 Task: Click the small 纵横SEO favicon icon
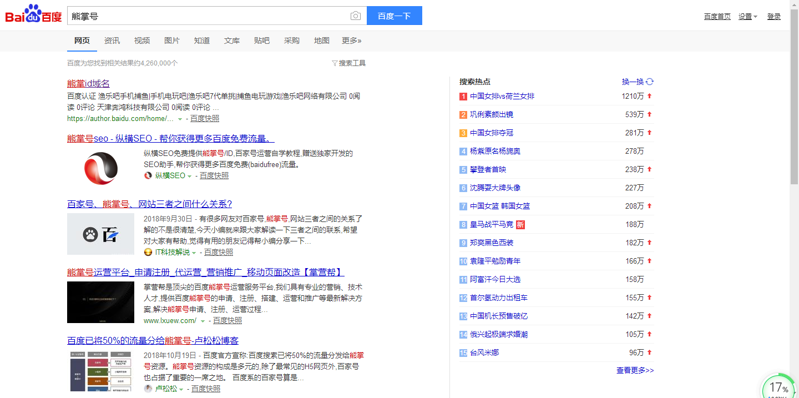pos(148,175)
